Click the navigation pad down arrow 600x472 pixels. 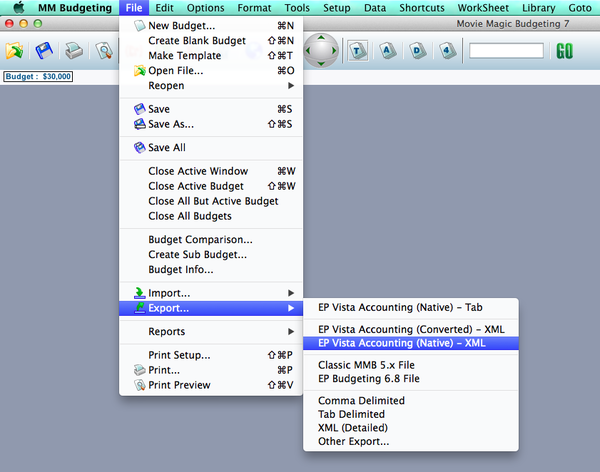[x=321, y=63]
